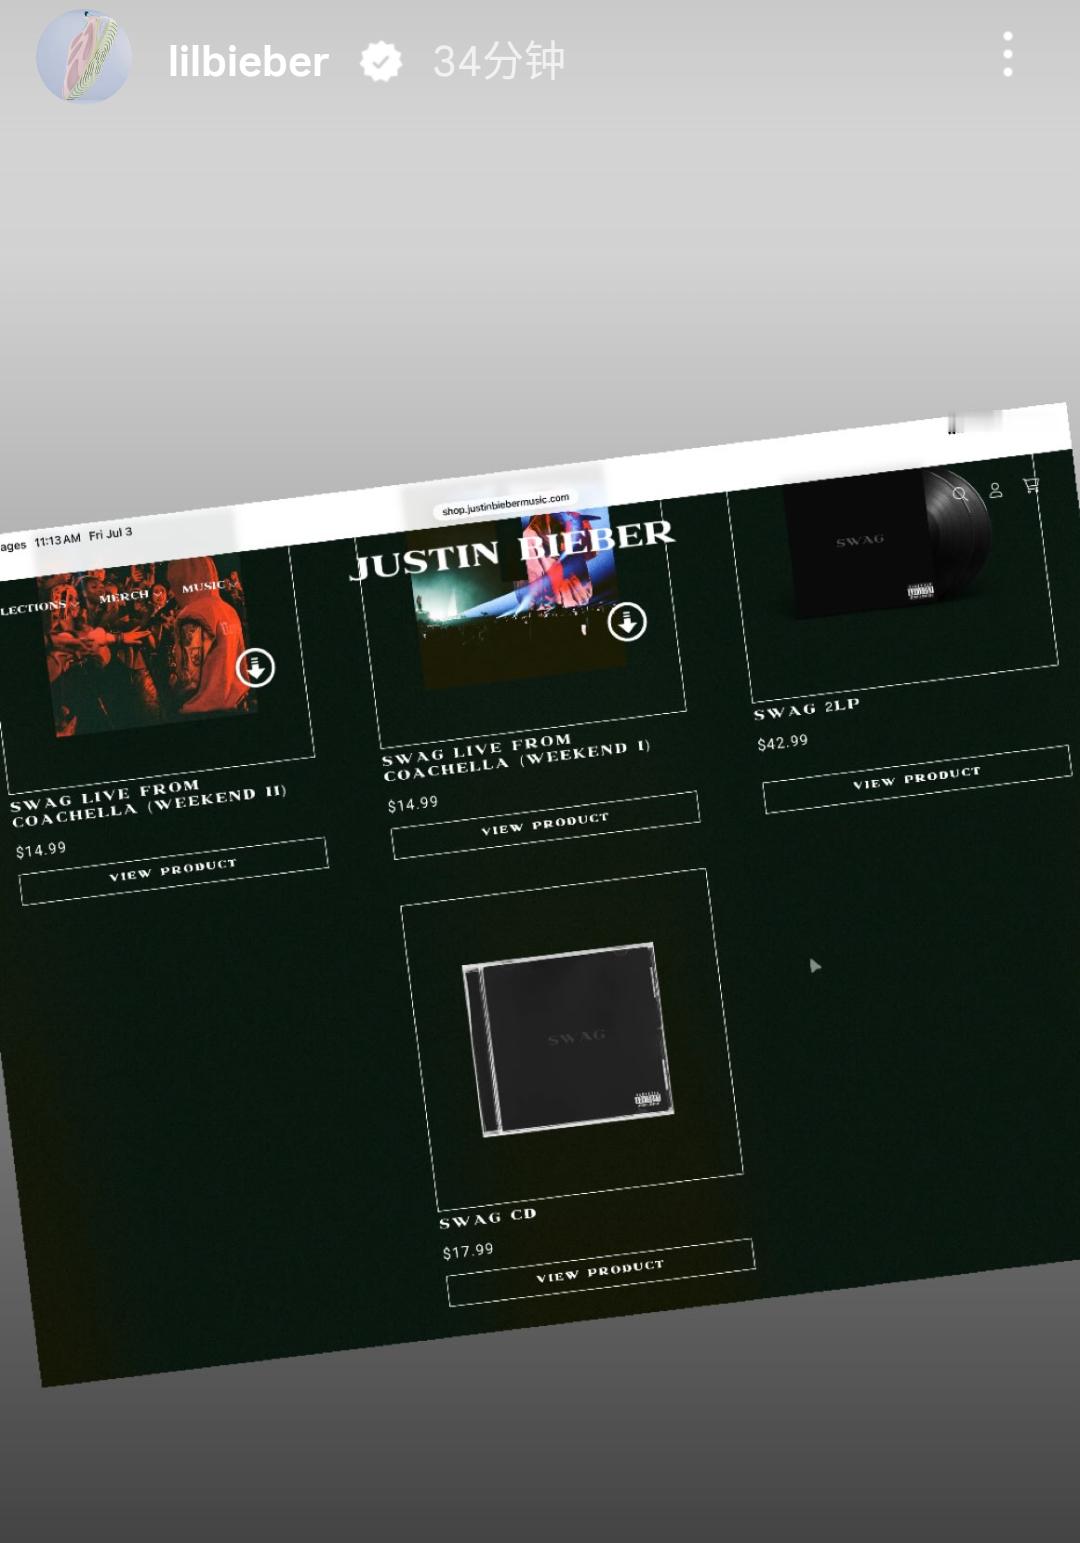
Task: Open the Coachella Weekend I album thumbnail
Action: (518, 598)
